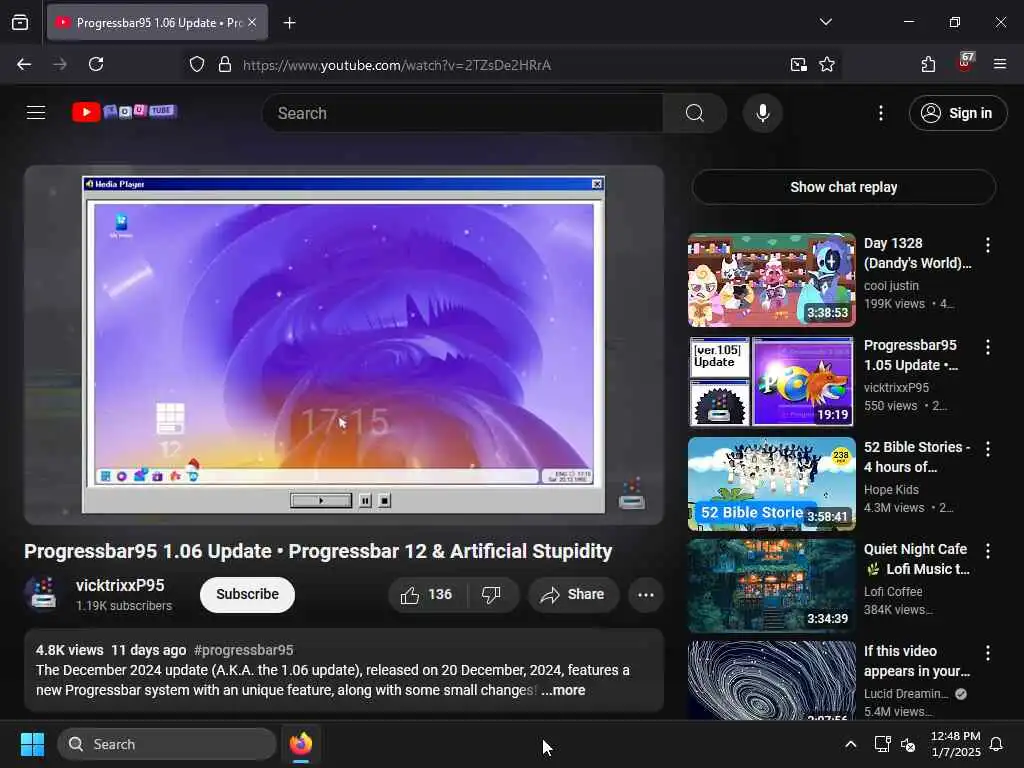Open 'If this video appears' thumbnail
1024x768 pixels.
tap(771, 680)
